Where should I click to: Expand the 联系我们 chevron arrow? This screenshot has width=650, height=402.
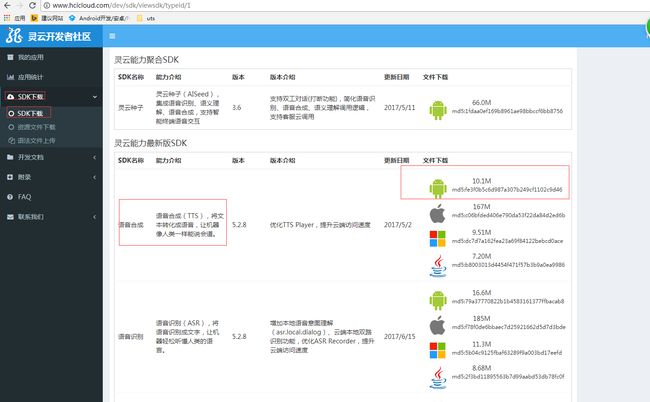click(95, 217)
